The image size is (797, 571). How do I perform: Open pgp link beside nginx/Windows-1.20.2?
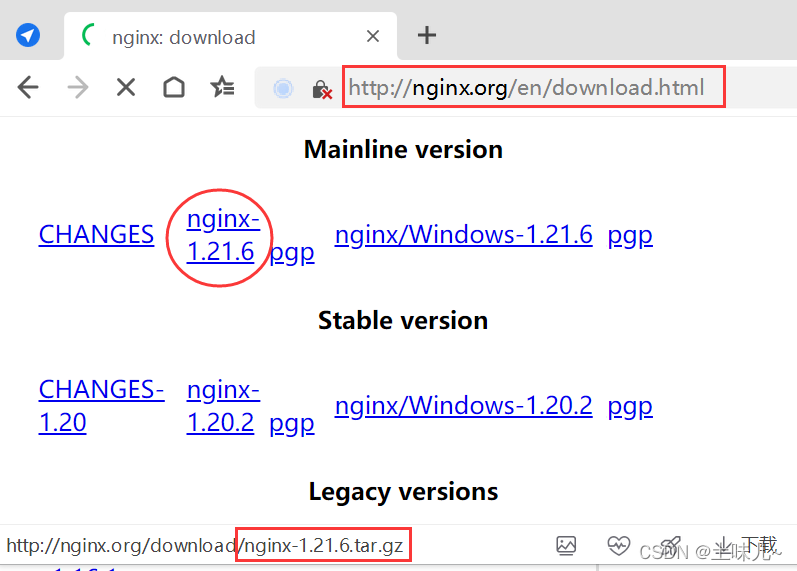click(x=630, y=407)
